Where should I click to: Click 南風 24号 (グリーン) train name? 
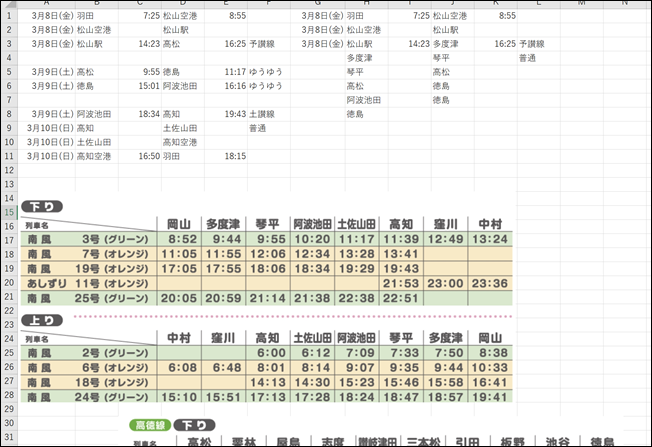coord(88,397)
